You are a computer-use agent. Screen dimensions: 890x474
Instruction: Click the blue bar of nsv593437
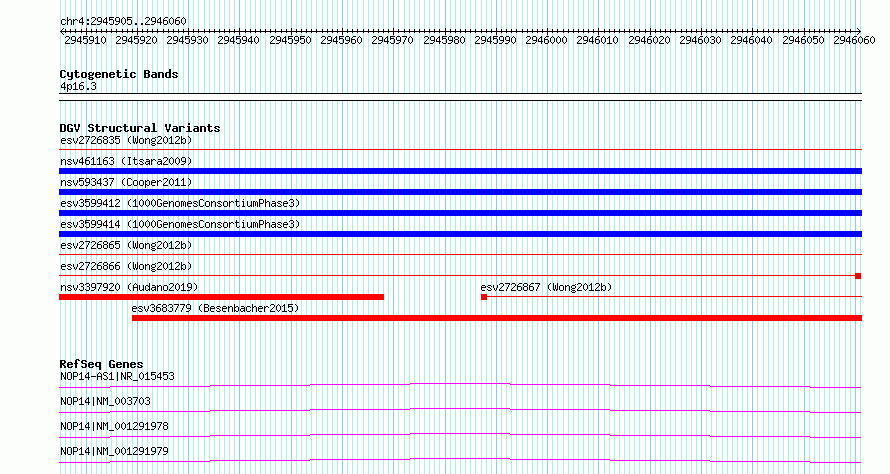(460, 192)
